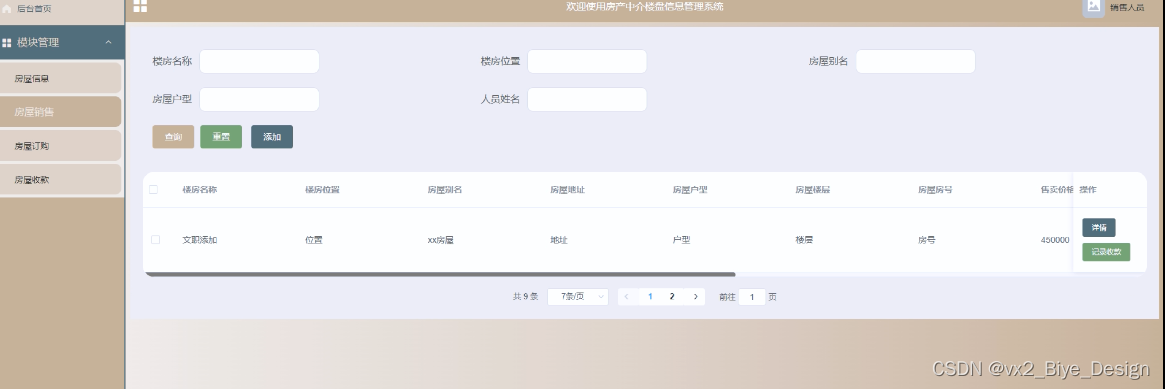Click 记录收款 for the 文鹏添加 row
1165x389 pixels.
tap(1106, 252)
